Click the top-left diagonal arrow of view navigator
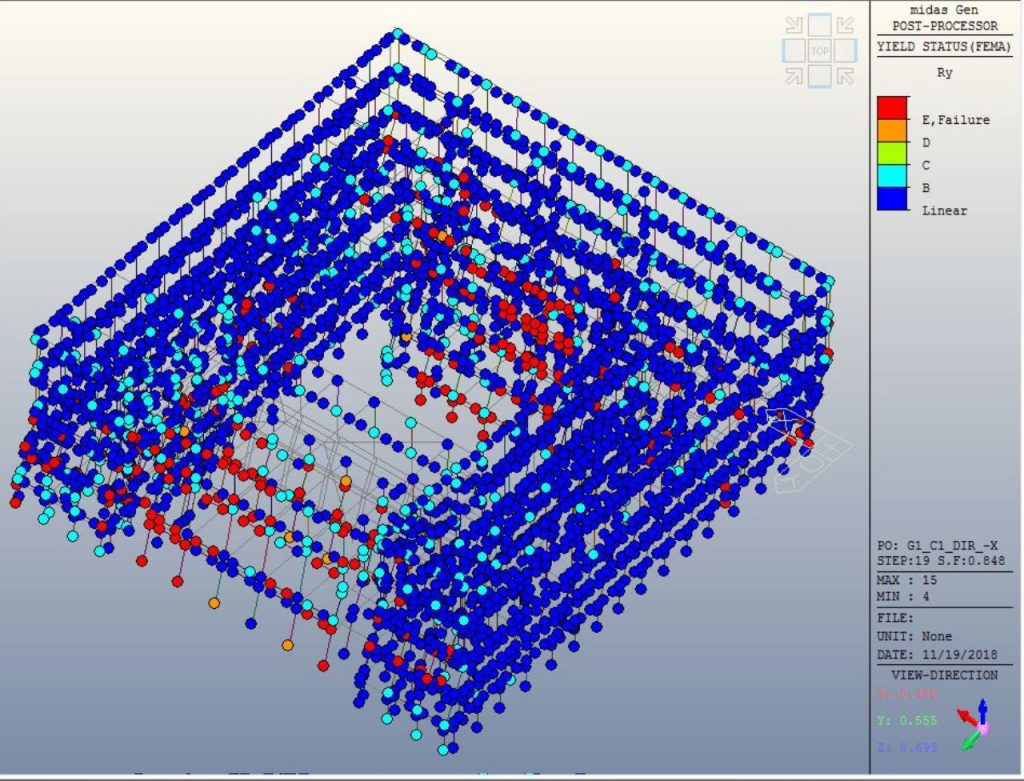The image size is (1024, 781). coord(796,26)
